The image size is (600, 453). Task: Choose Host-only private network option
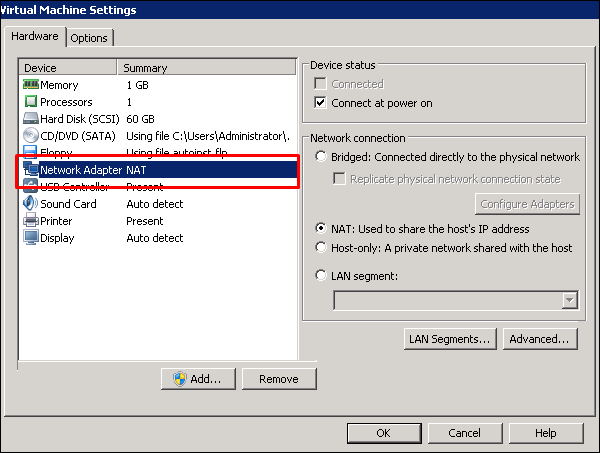tap(321, 248)
